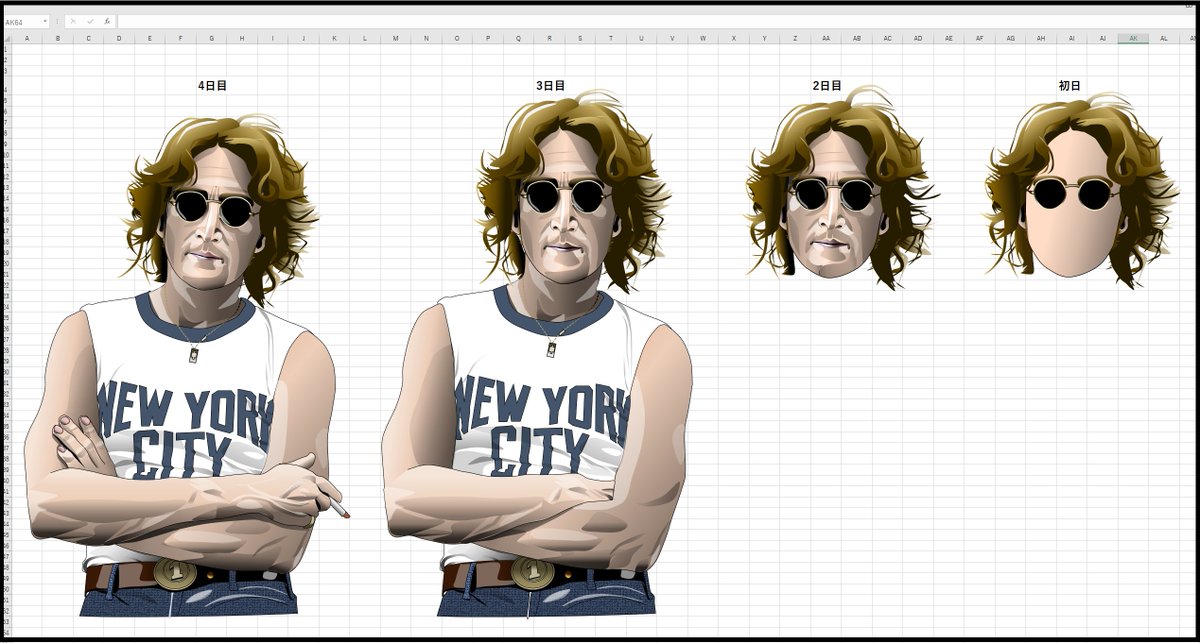Select column AF header
The width and height of the screenshot is (1200, 643).
pos(979,39)
